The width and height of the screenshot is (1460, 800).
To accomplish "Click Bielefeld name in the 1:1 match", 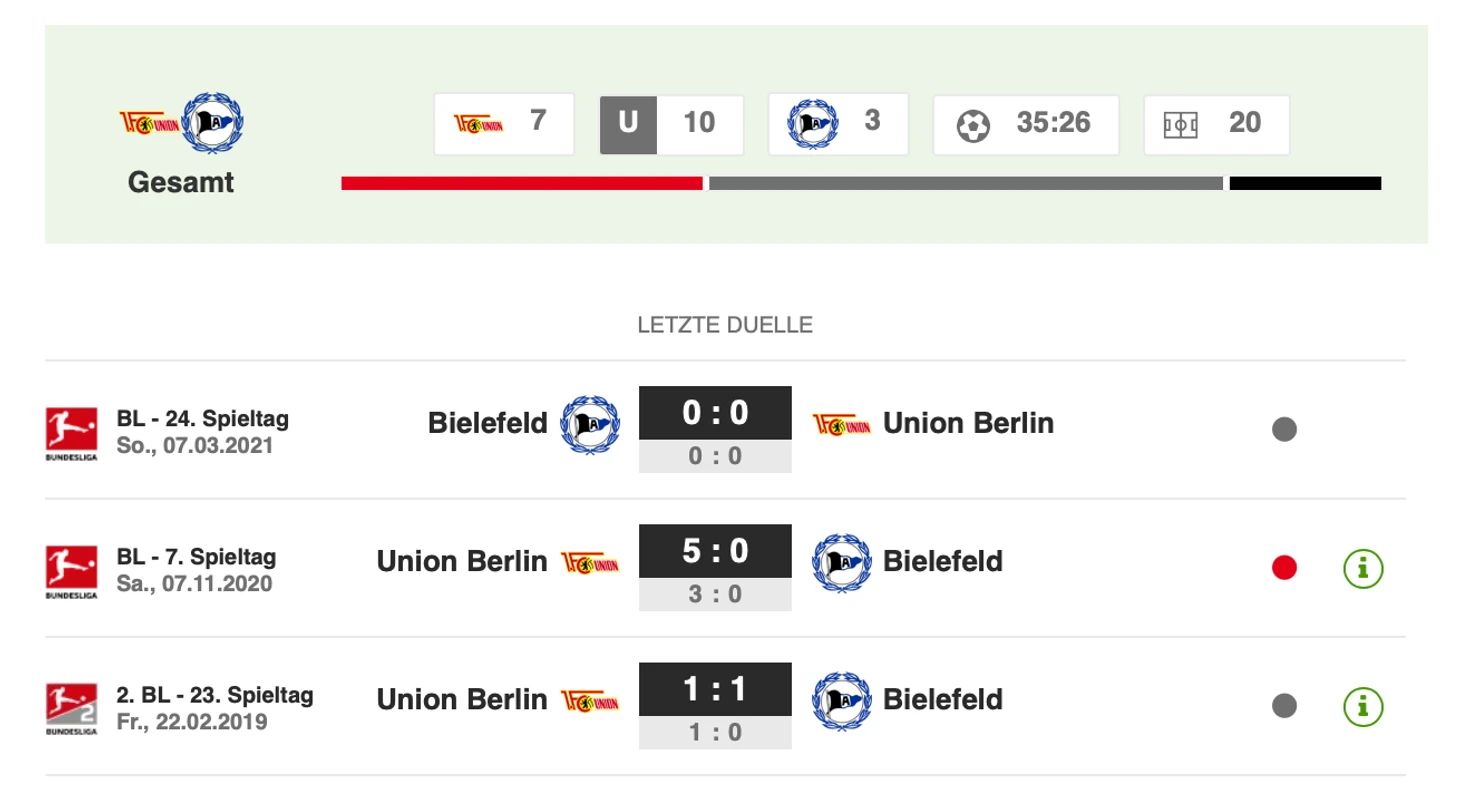I will tap(942, 699).
